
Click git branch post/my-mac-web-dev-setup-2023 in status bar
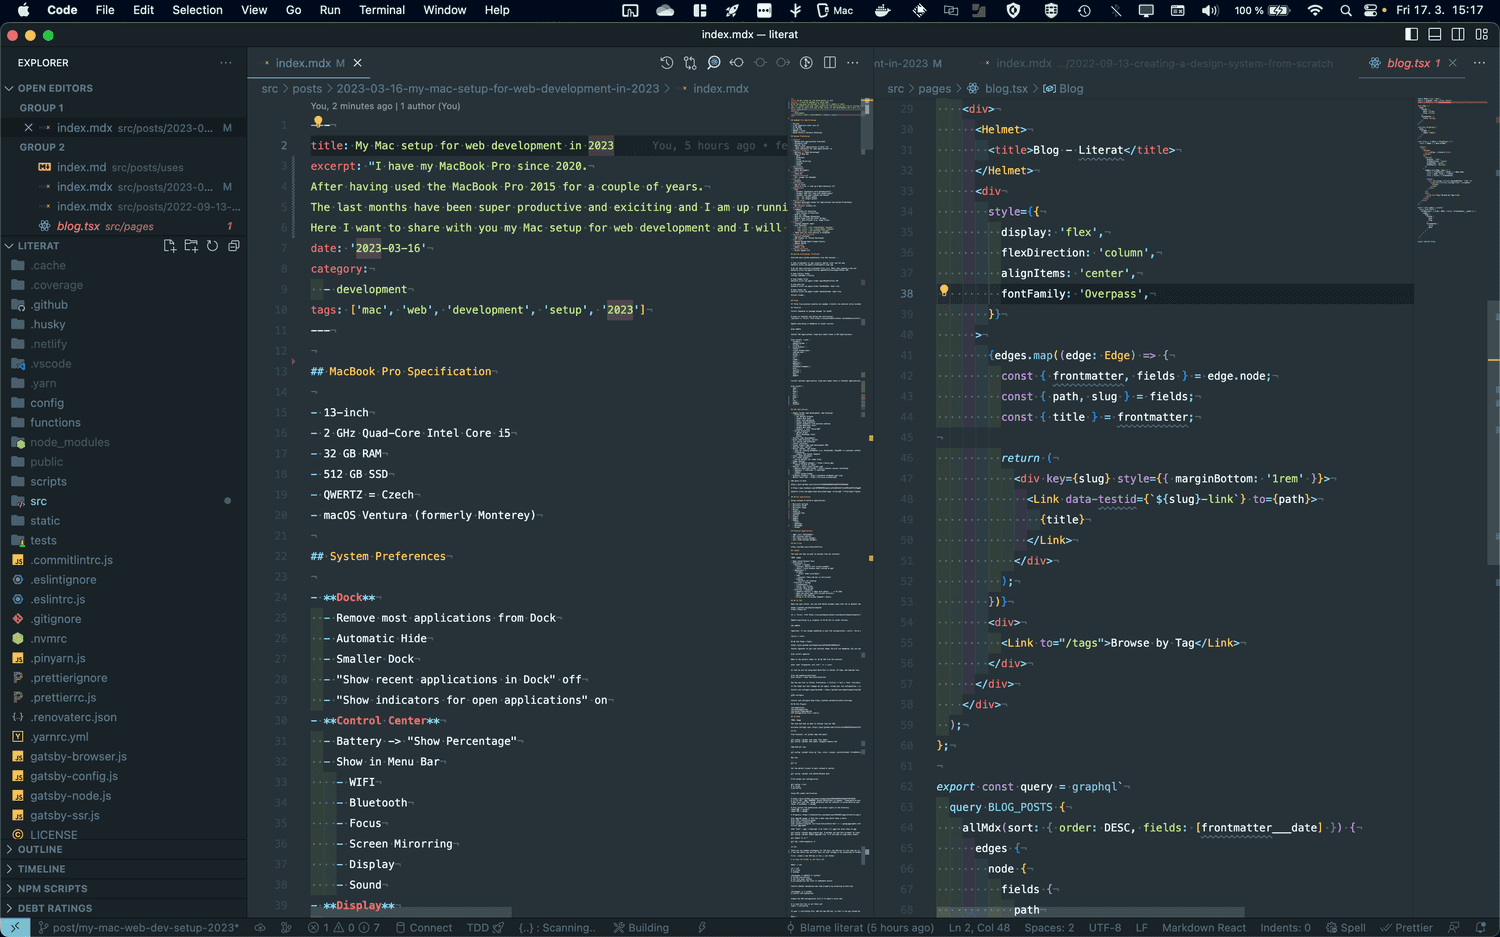(138, 928)
